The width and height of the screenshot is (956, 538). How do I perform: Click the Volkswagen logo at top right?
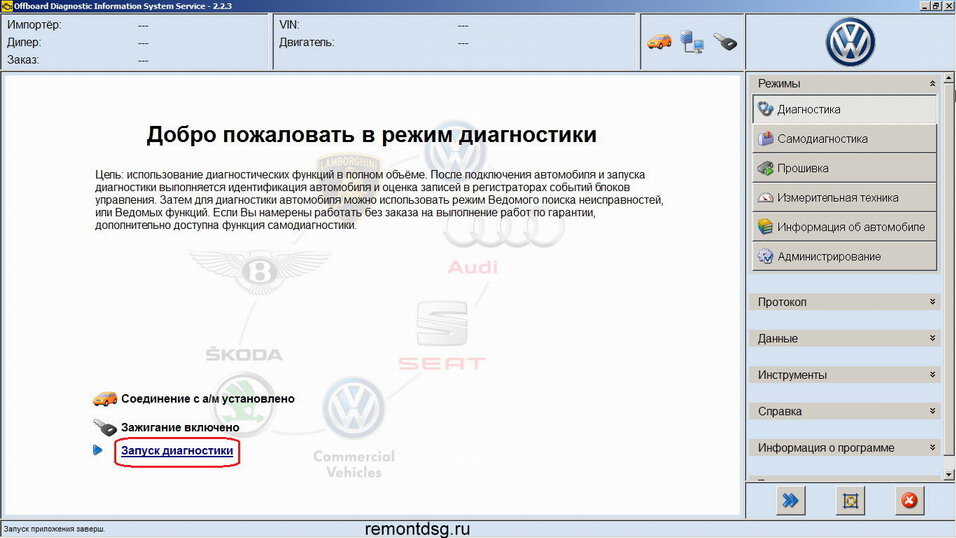[850, 42]
